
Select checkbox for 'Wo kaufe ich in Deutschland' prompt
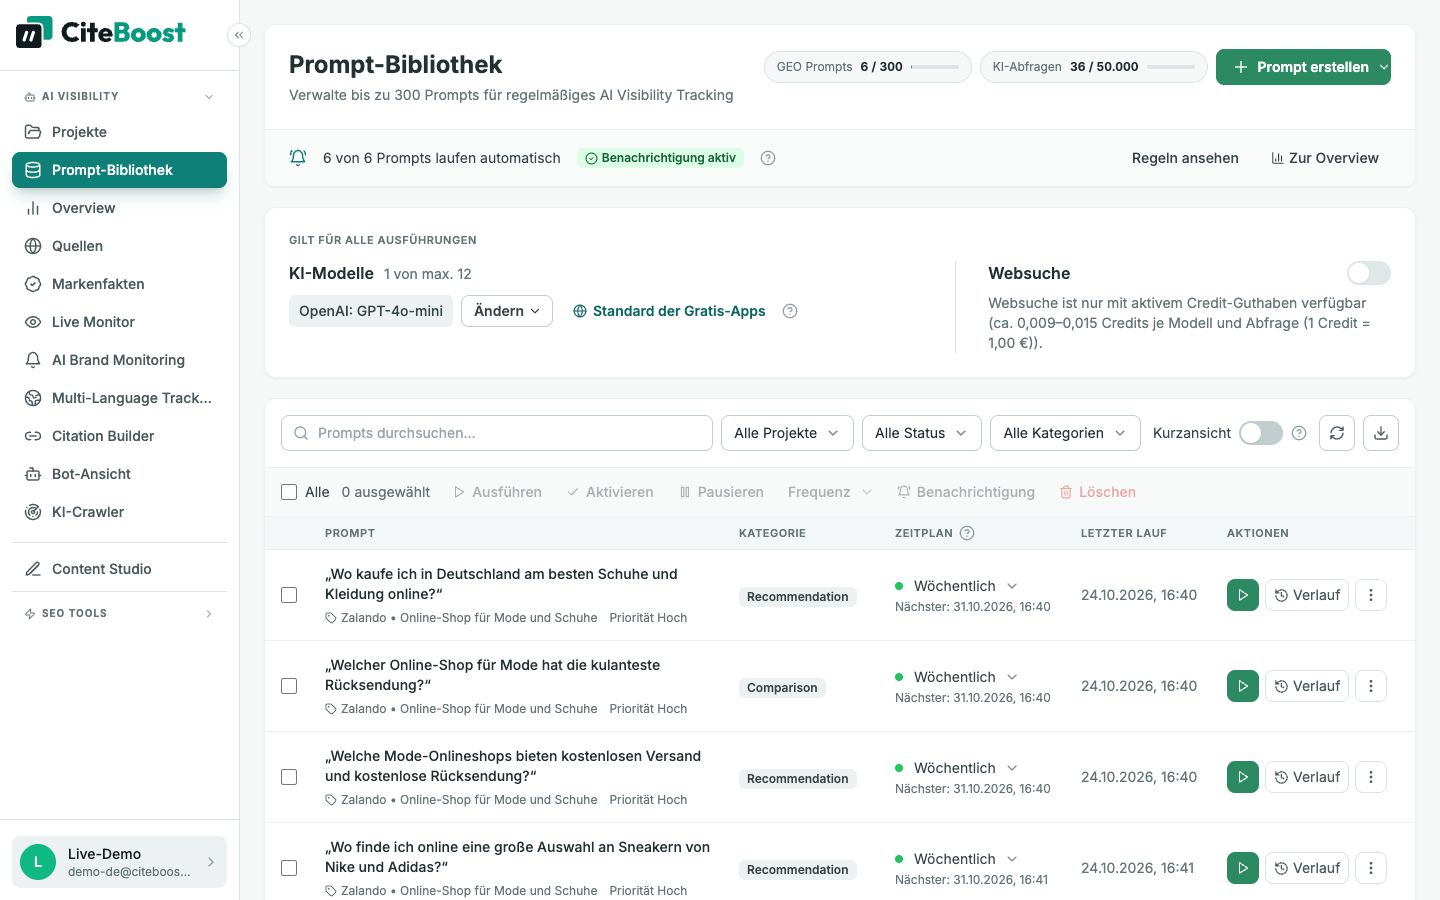coord(289,595)
